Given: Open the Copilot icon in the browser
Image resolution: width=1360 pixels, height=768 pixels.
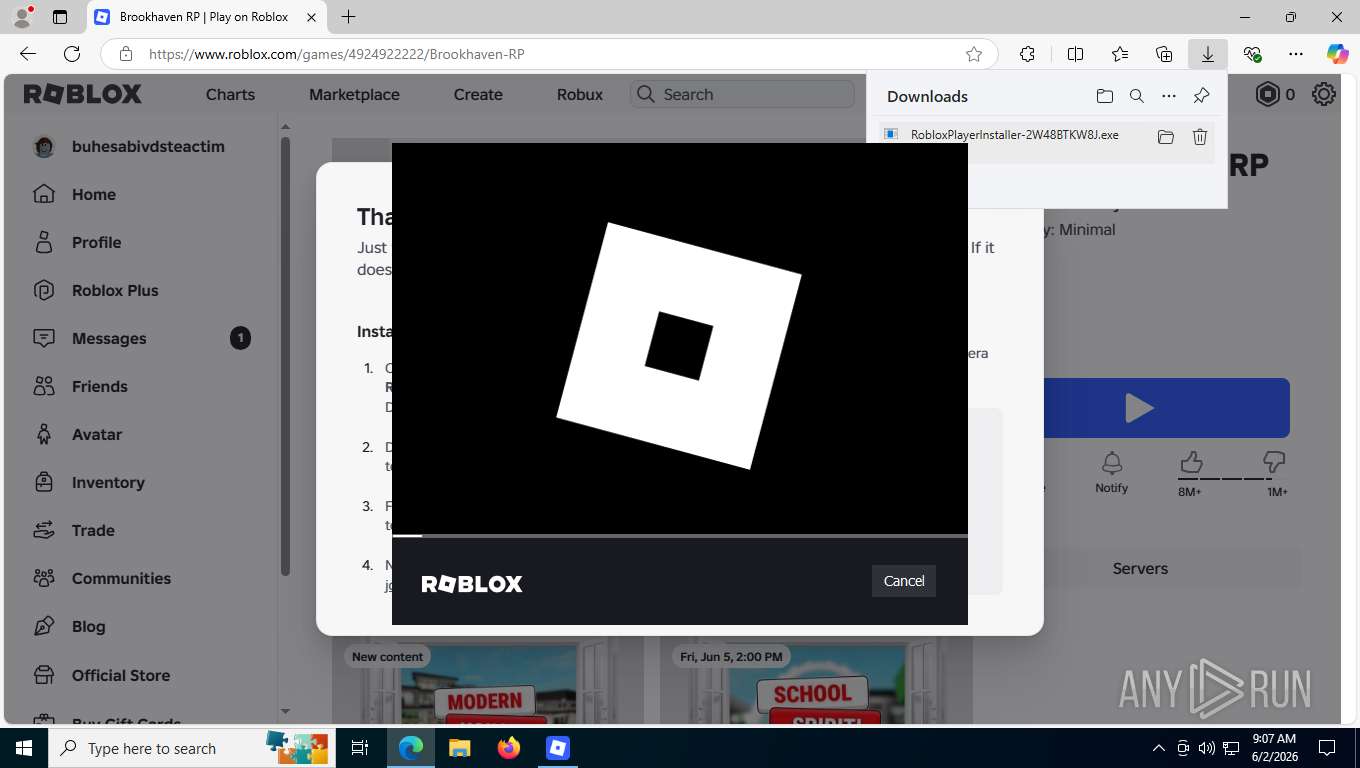Looking at the screenshot, I should [1337, 54].
